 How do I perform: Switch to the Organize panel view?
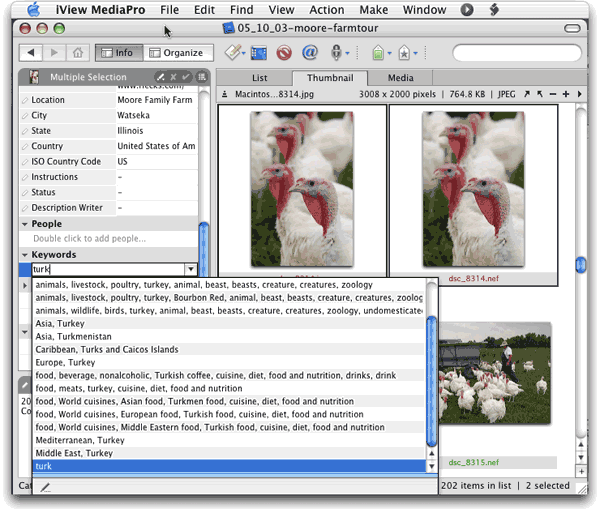175,53
